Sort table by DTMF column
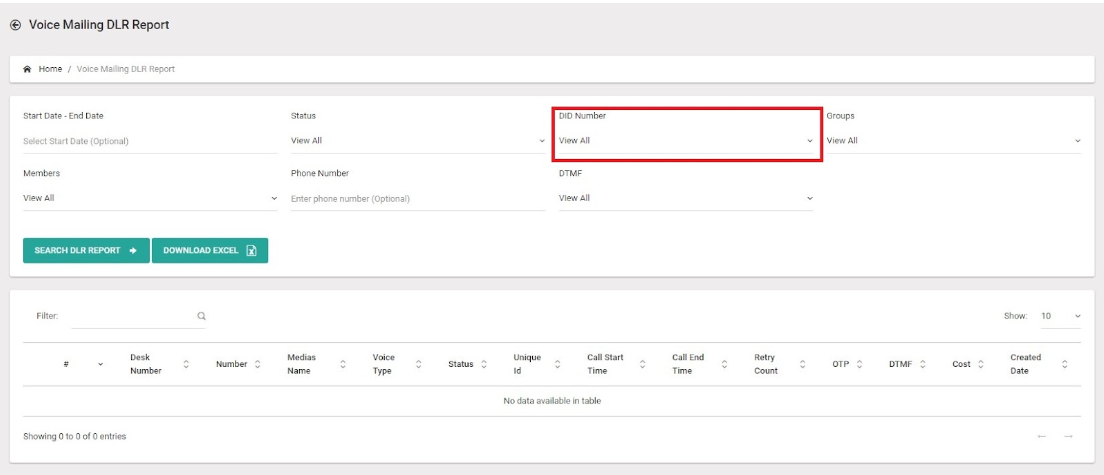Screen dimensions: 1104x475 907,364
